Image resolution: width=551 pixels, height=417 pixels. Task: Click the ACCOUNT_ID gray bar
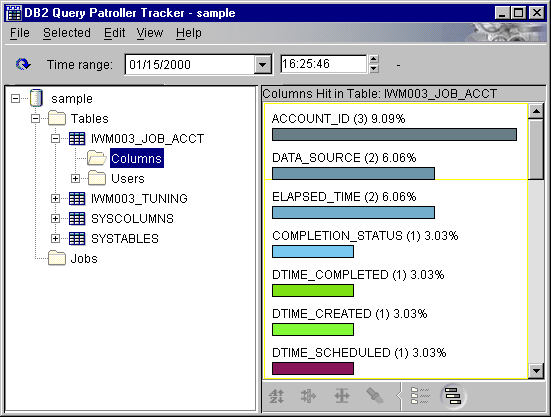click(x=394, y=135)
